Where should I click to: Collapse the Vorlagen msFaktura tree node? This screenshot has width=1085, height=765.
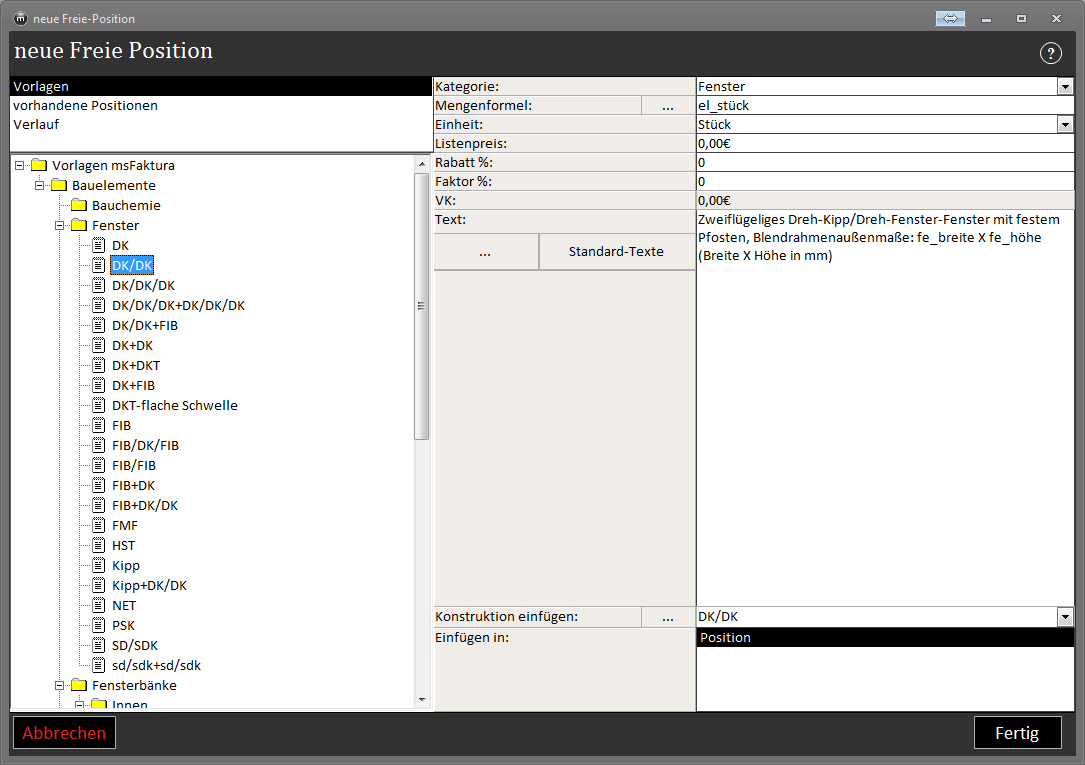[19, 165]
